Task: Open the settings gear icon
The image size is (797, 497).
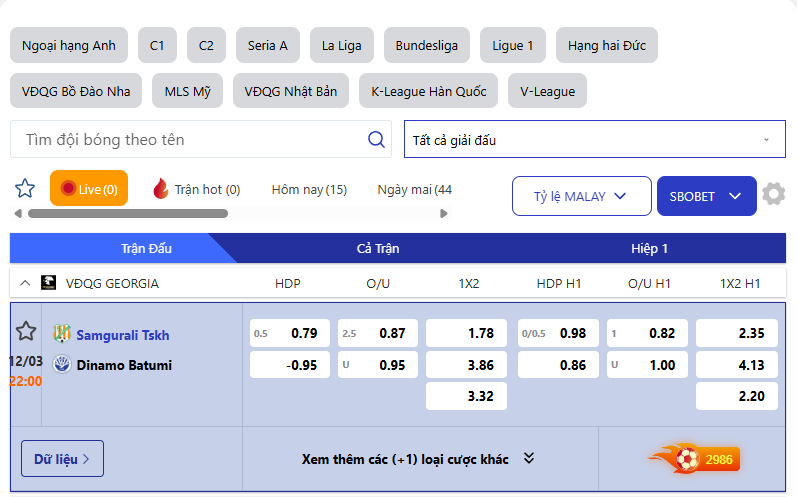Action: 773,194
